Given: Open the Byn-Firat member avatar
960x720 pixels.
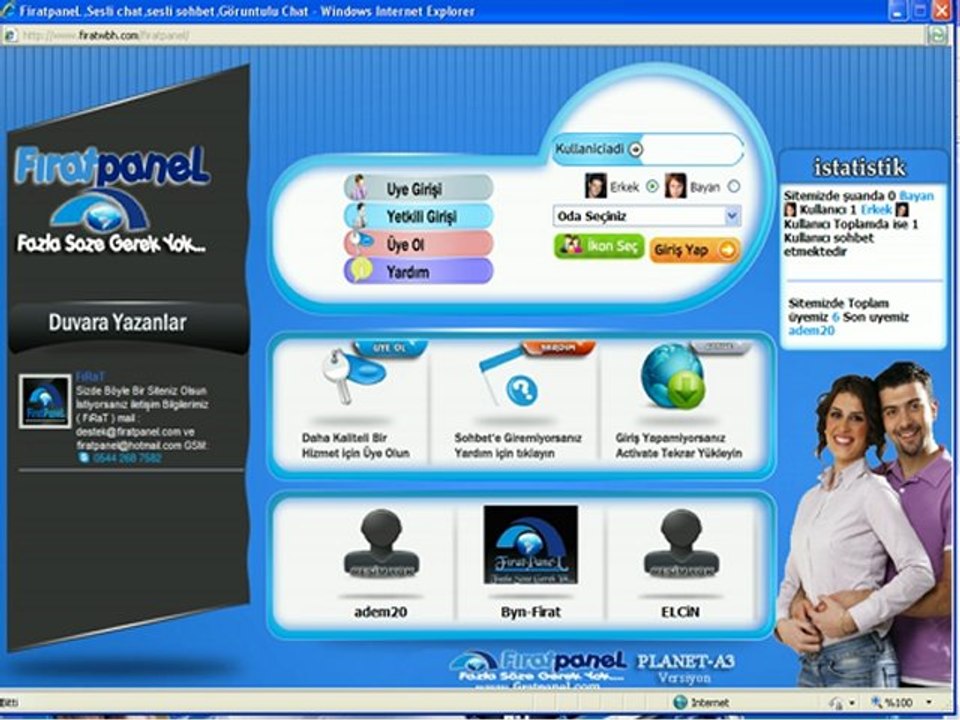Looking at the screenshot, I should click(x=530, y=544).
